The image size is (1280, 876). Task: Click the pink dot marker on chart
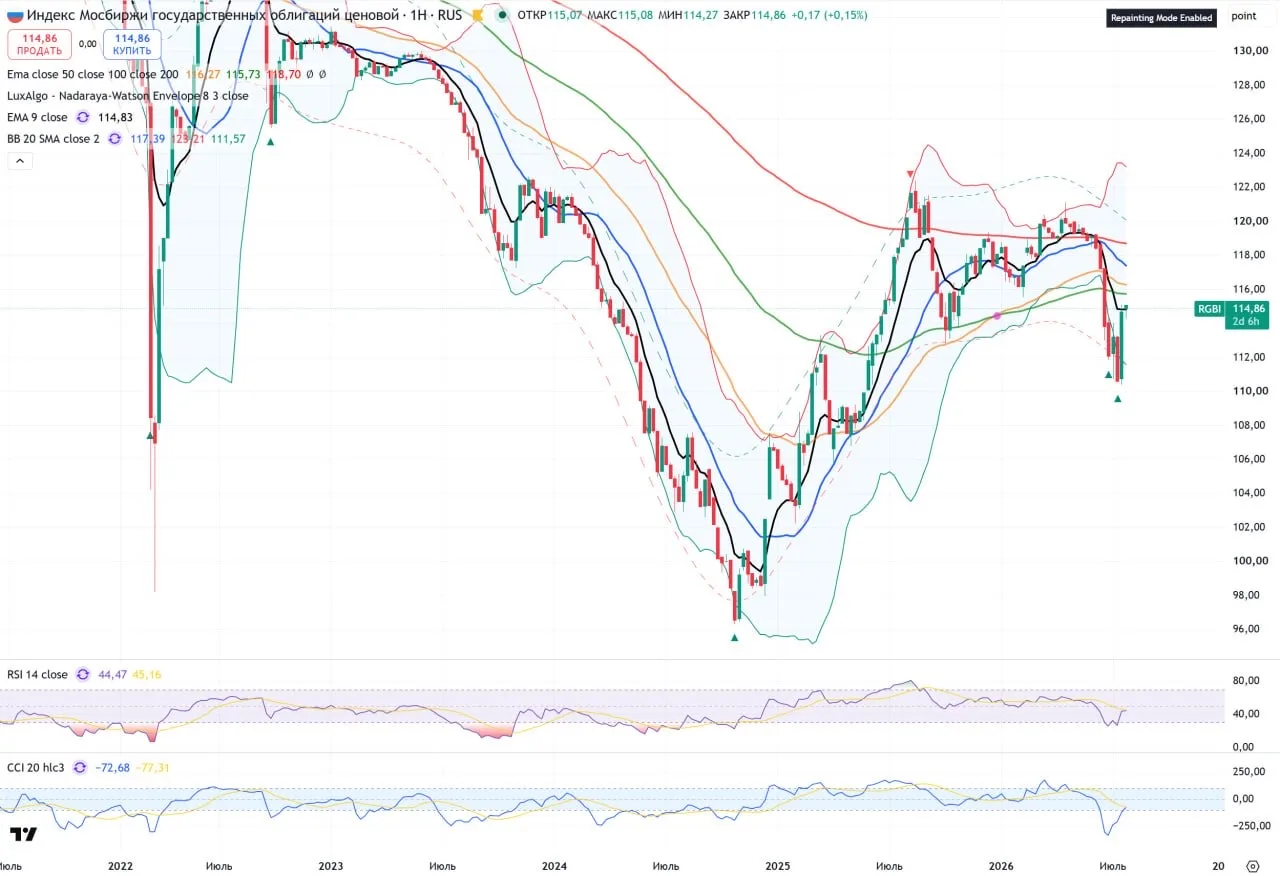pos(996,316)
